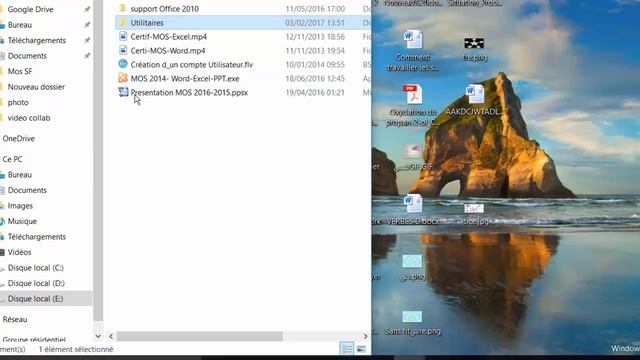Image resolution: width=640 pixels, height=360 pixels.
Task: Open quick access Bureau with pin
Action: (x=20, y=24)
